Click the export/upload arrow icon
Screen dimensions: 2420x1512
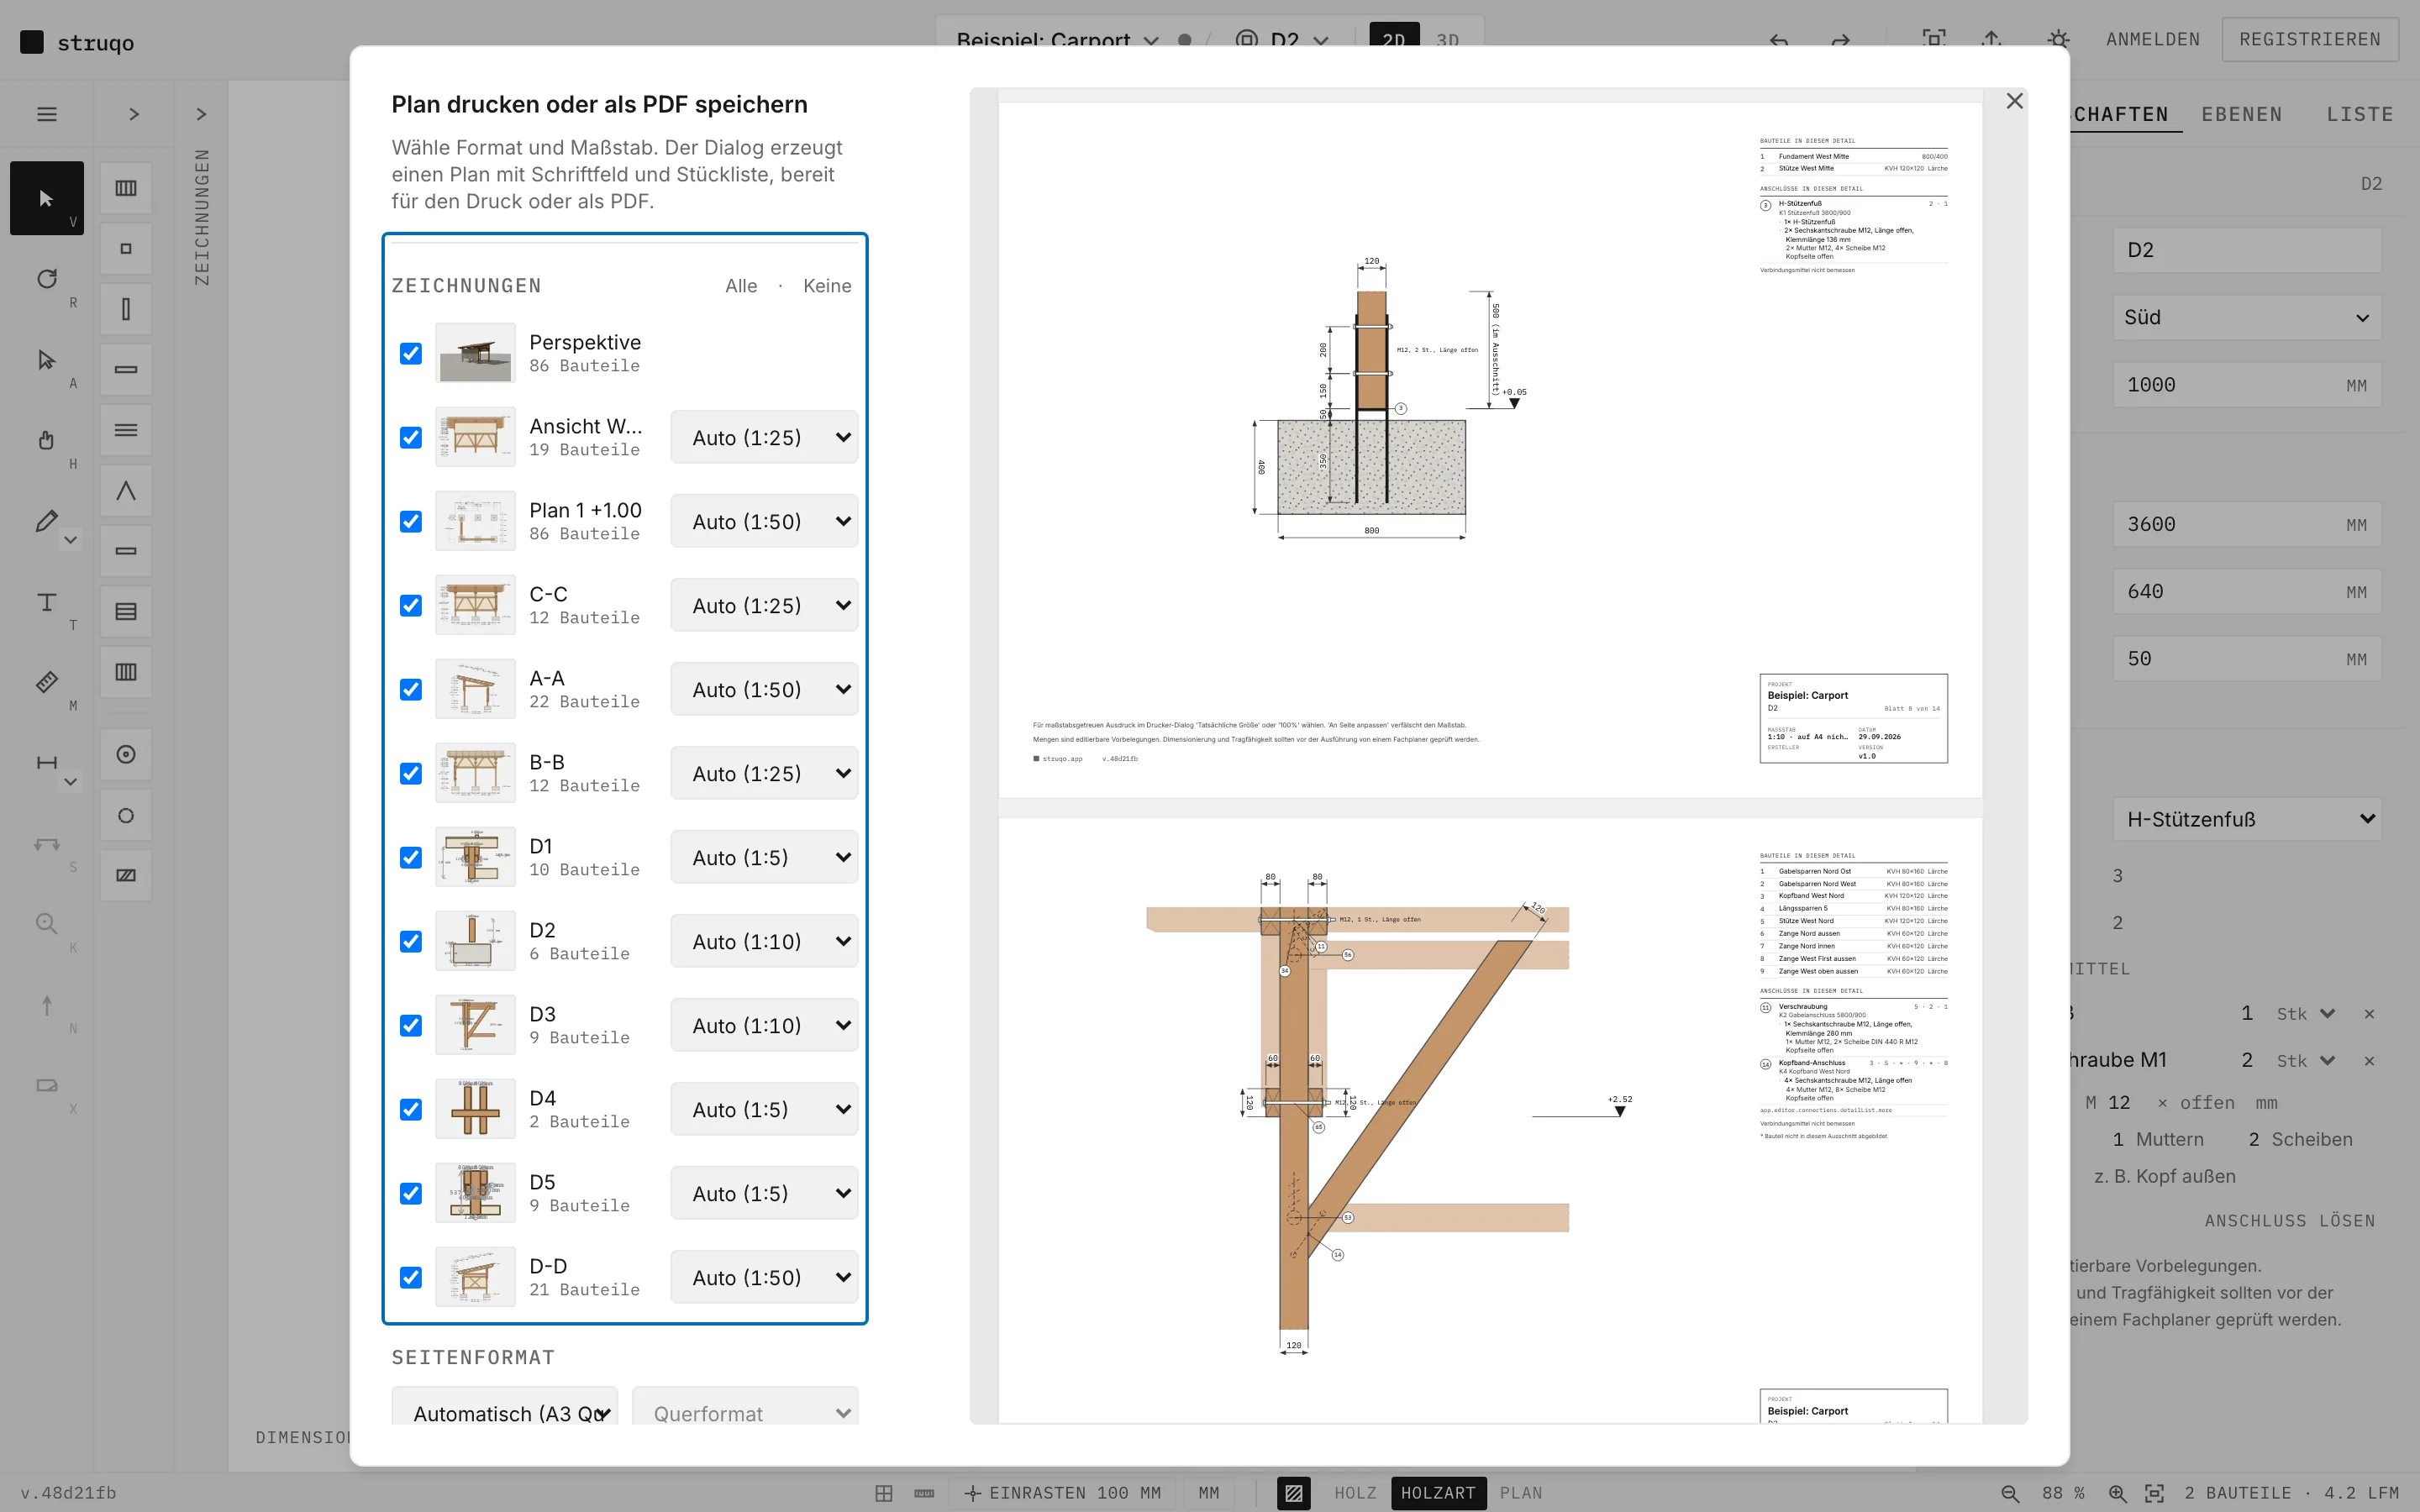1991,39
